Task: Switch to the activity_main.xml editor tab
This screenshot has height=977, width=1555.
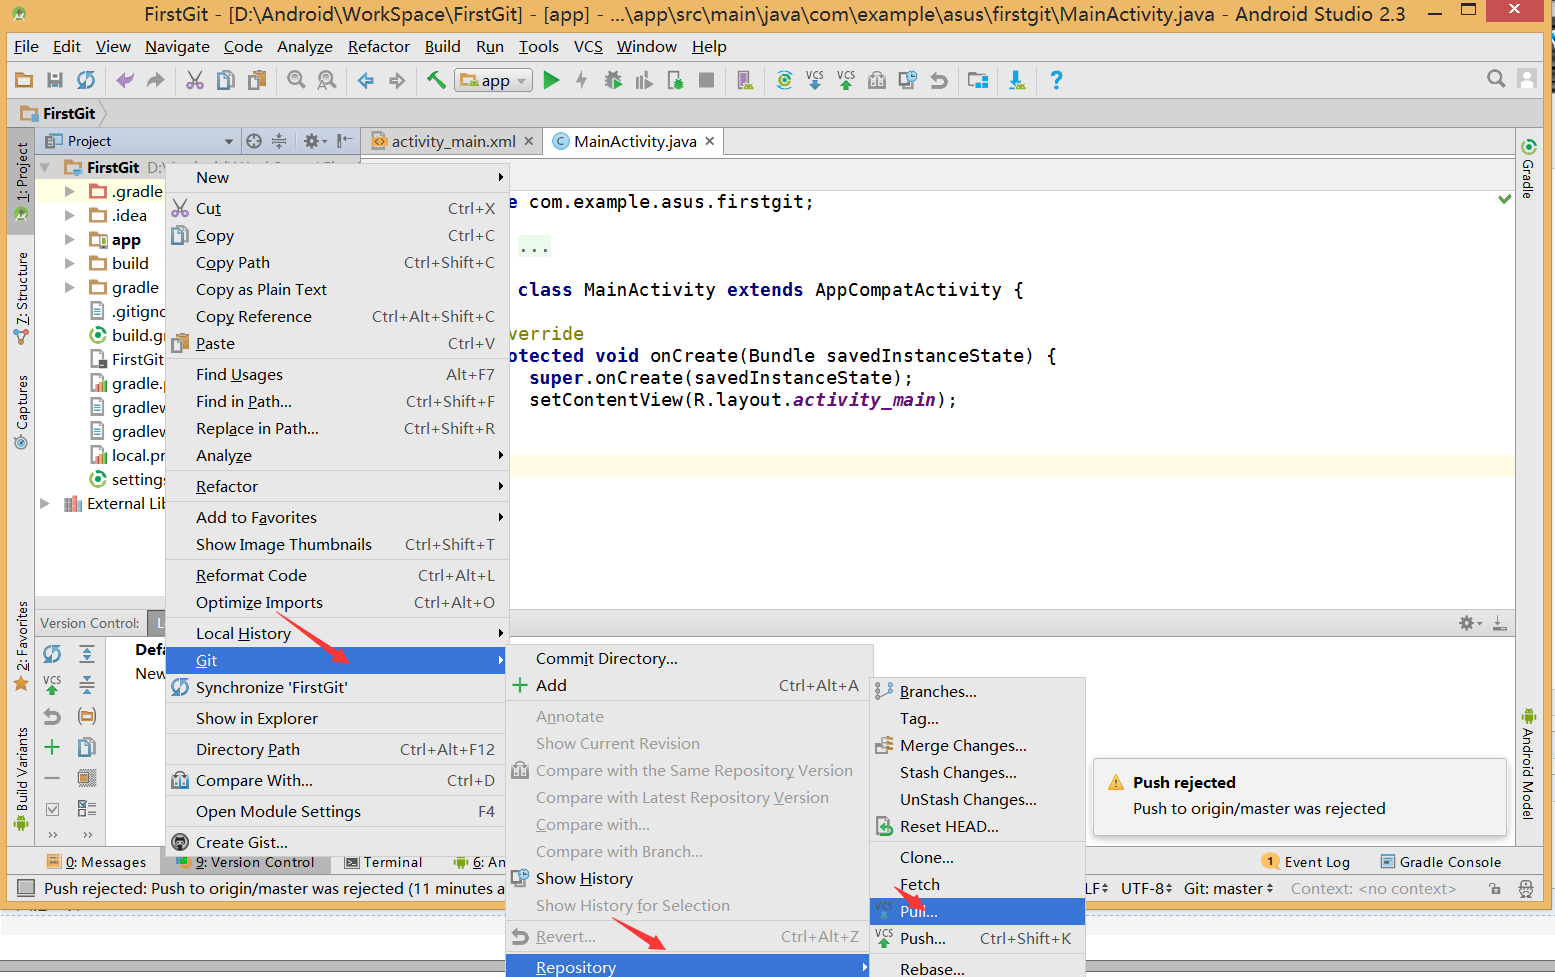Action: coord(453,141)
